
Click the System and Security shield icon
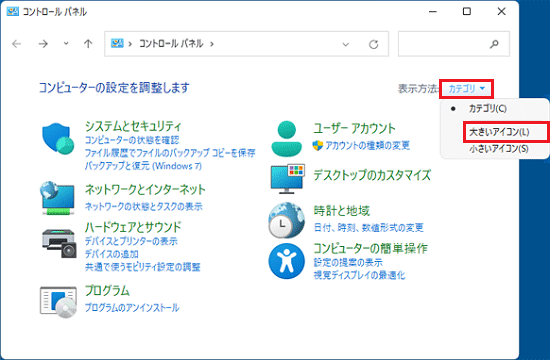[58, 138]
